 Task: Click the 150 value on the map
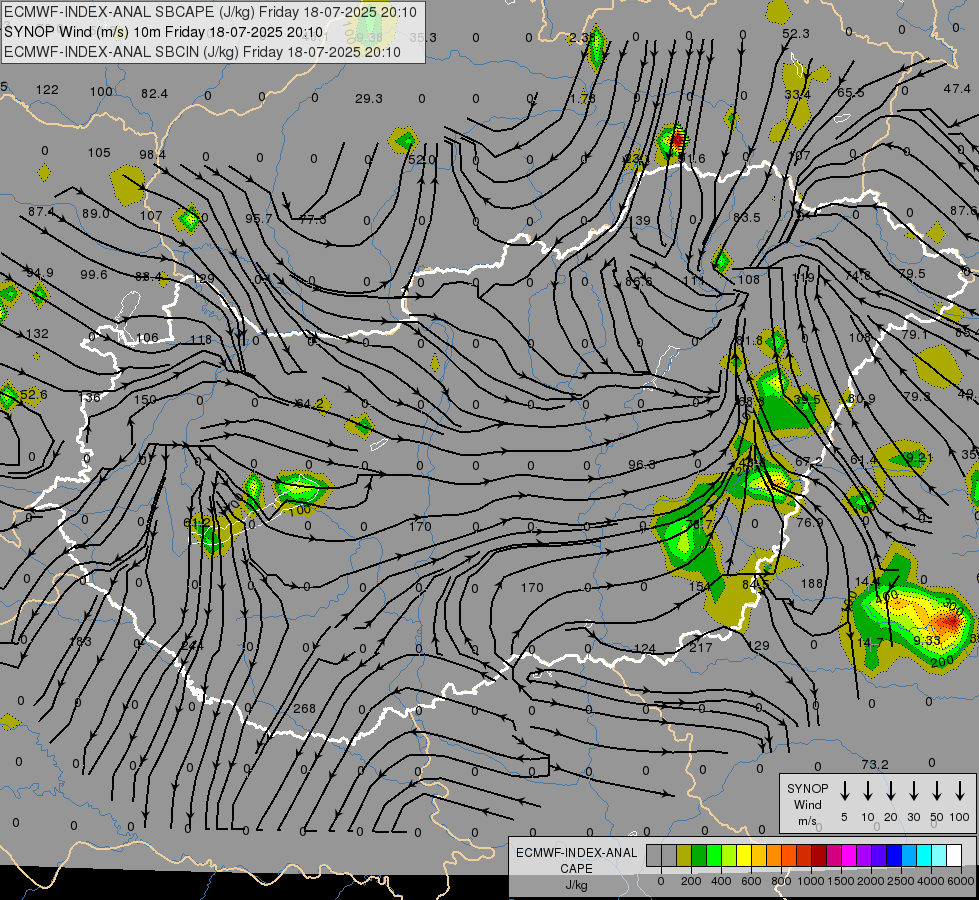[145, 399]
